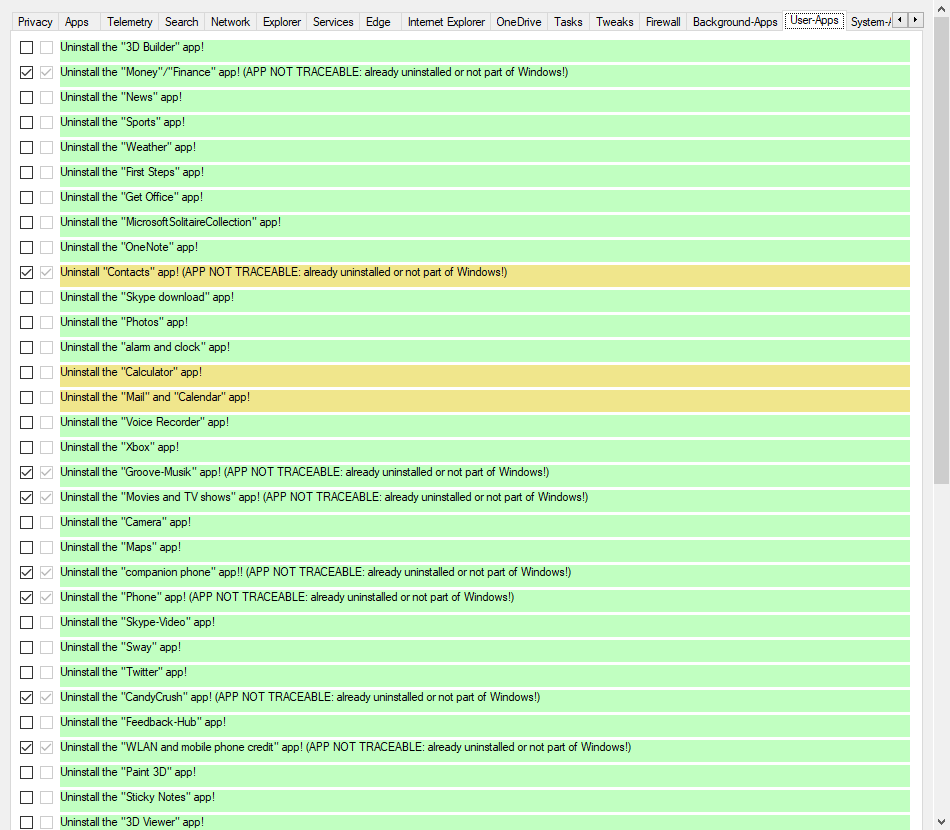Viewport: 950px width, 830px height.
Task: Switch to the Background-Apps tab
Action: 735,22
